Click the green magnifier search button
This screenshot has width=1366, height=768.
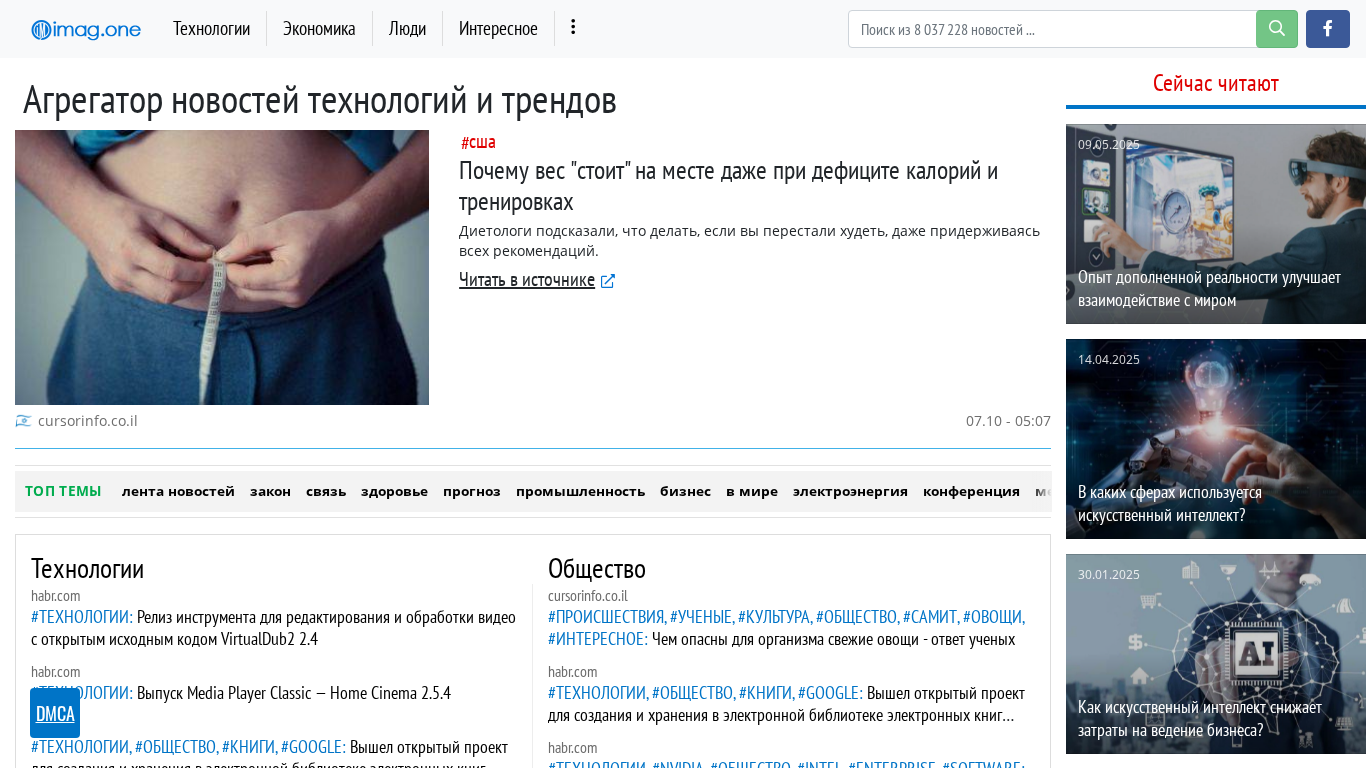pos(1277,29)
